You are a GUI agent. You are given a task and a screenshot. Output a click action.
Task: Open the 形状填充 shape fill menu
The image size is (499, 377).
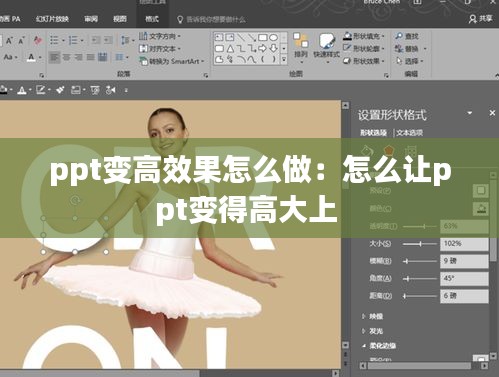[x=364, y=36]
